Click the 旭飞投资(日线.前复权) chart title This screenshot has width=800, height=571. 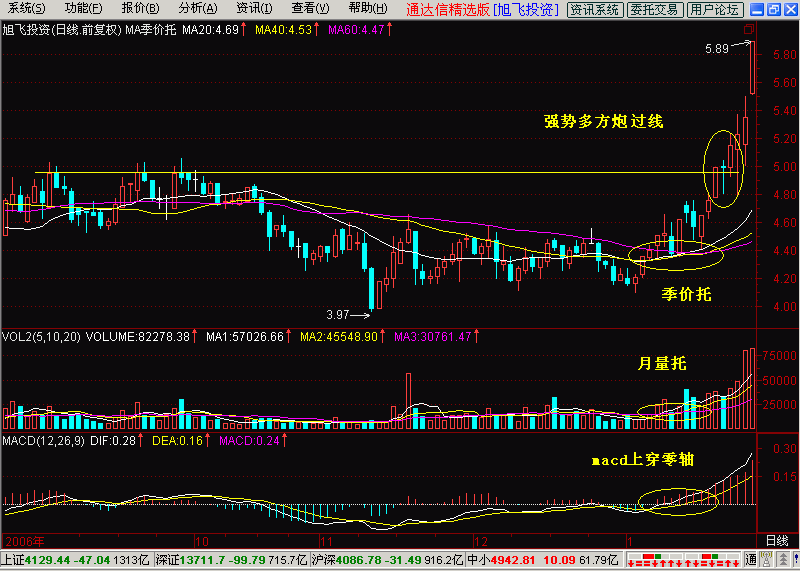pos(62,30)
